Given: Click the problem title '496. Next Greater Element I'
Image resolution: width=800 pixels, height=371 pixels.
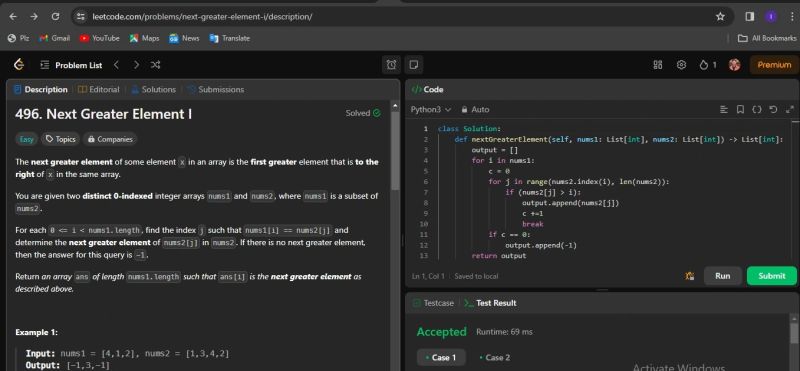Looking at the screenshot, I should pos(104,114).
